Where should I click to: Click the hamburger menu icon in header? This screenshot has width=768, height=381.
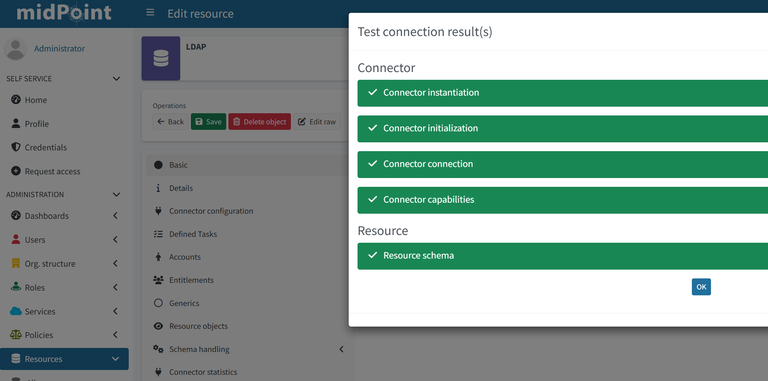[150, 13]
